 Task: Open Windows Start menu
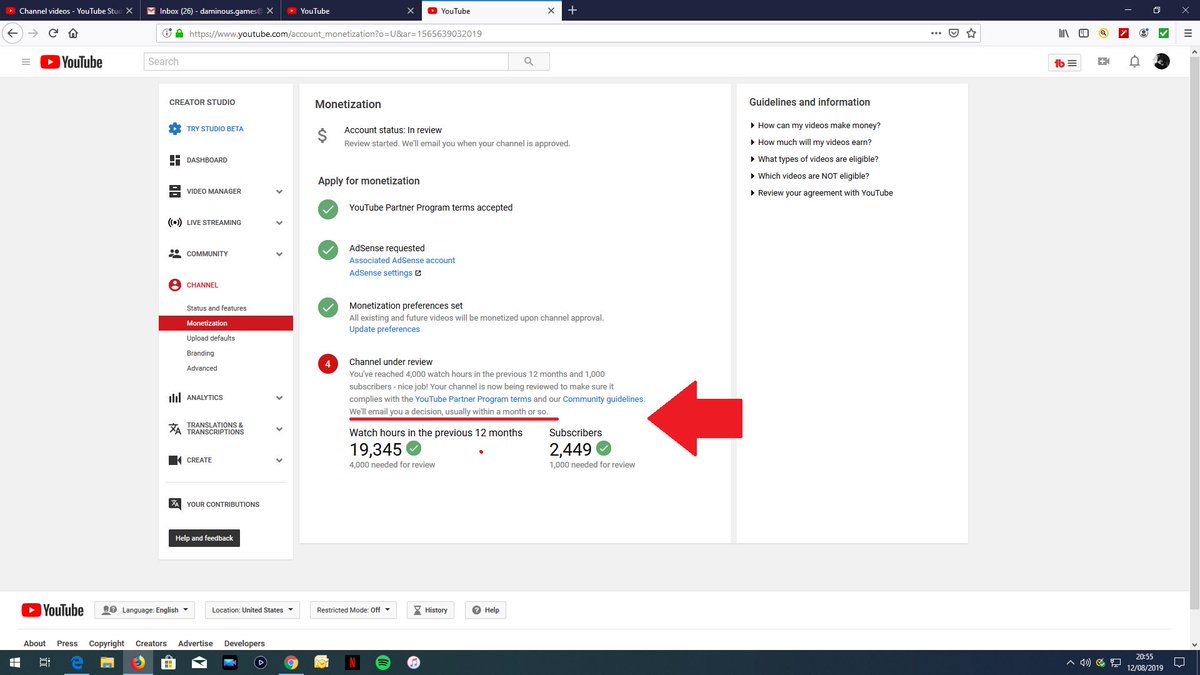tap(14, 662)
